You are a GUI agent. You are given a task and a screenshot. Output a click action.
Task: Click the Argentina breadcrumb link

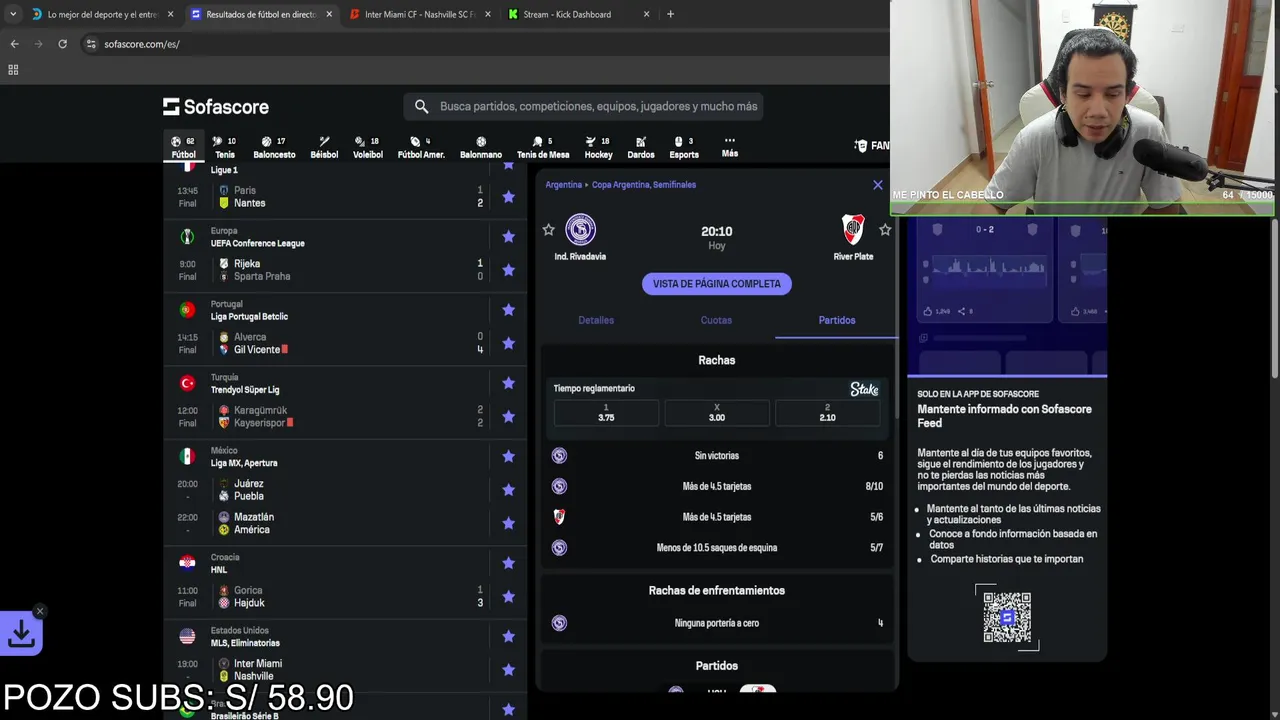(x=564, y=185)
